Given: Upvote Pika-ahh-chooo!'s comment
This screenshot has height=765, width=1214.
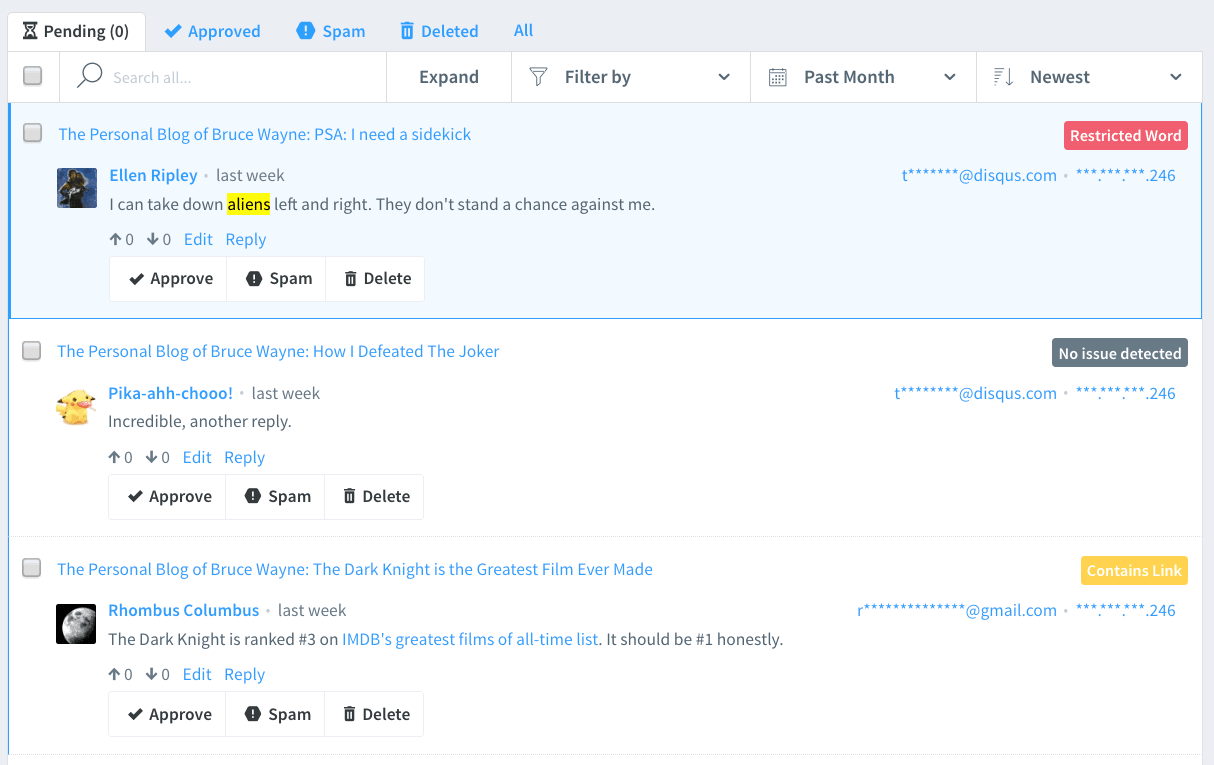Looking at the screenshot, I should [x=115, y=458].
